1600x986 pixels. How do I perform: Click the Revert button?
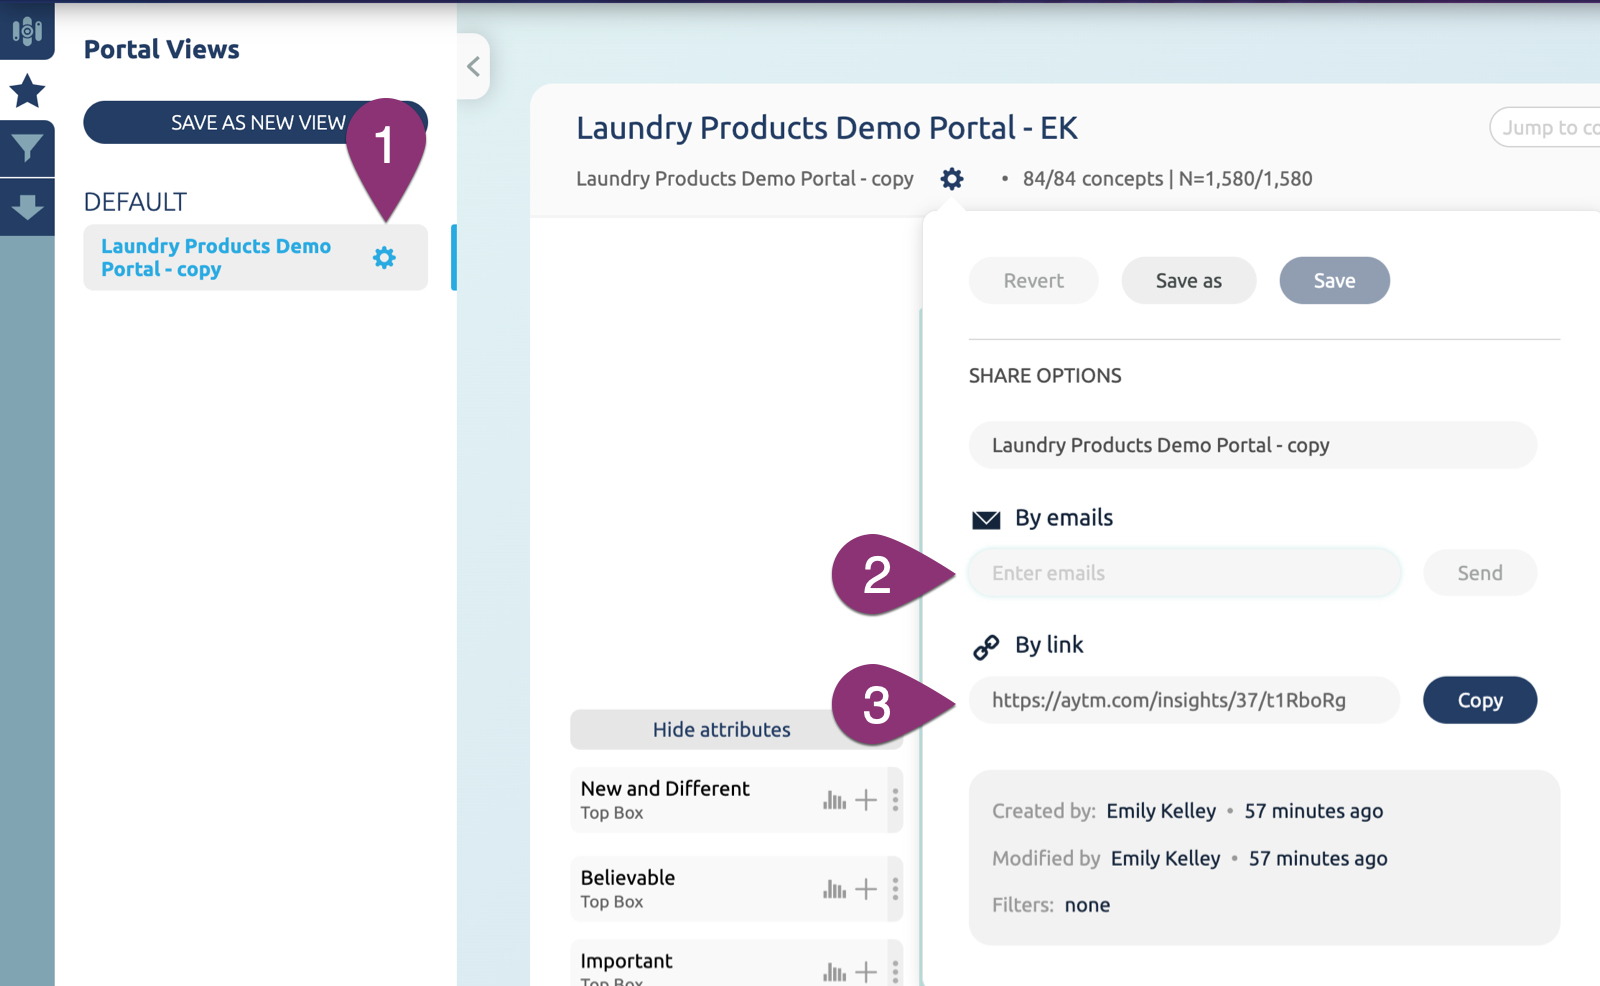coord(1033,281)
